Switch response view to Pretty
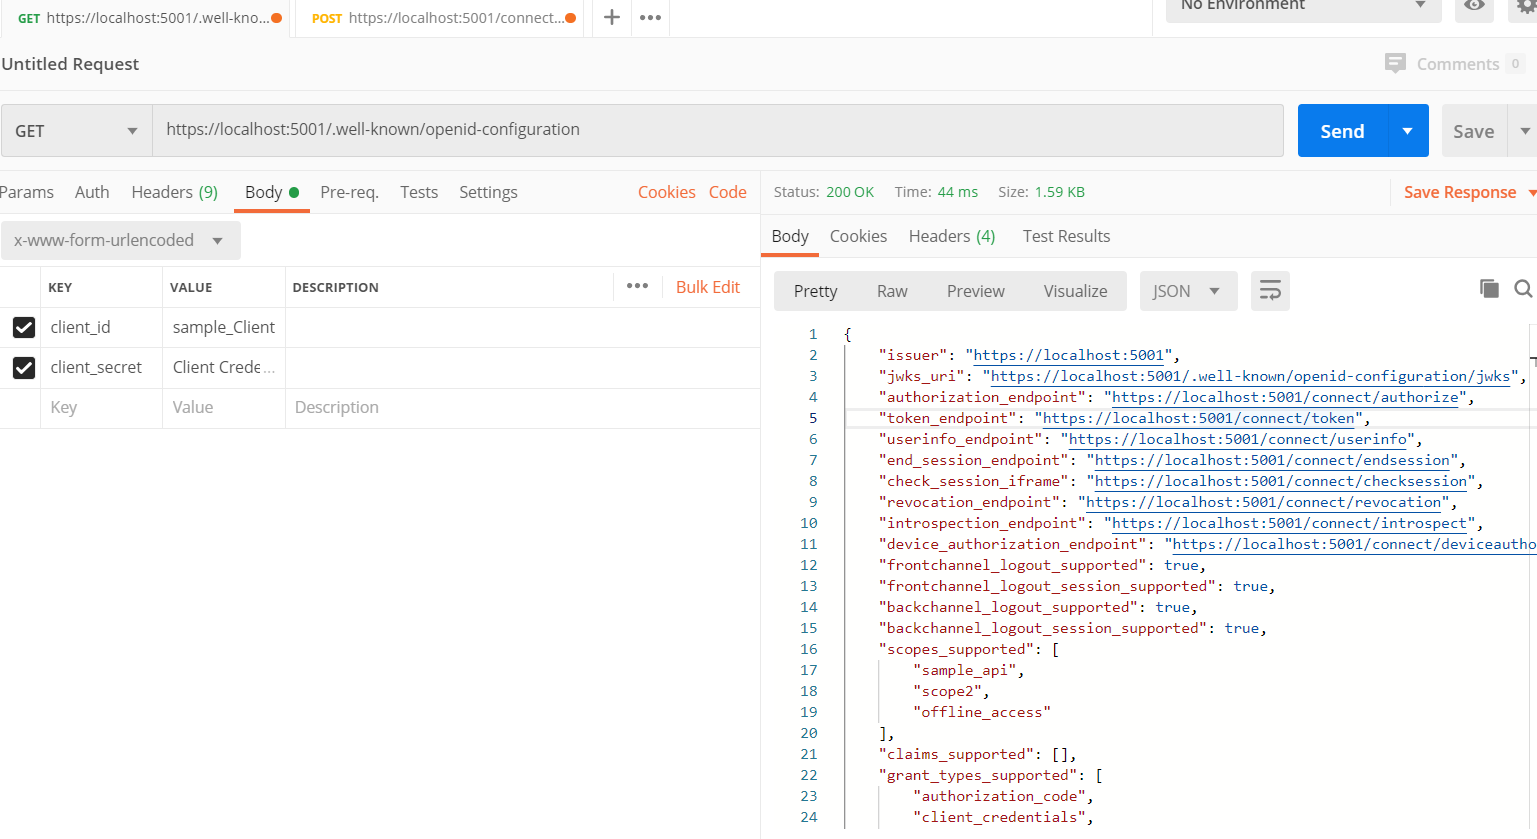The height and width of the screenshot is (839, 1537). coord(815,291)
